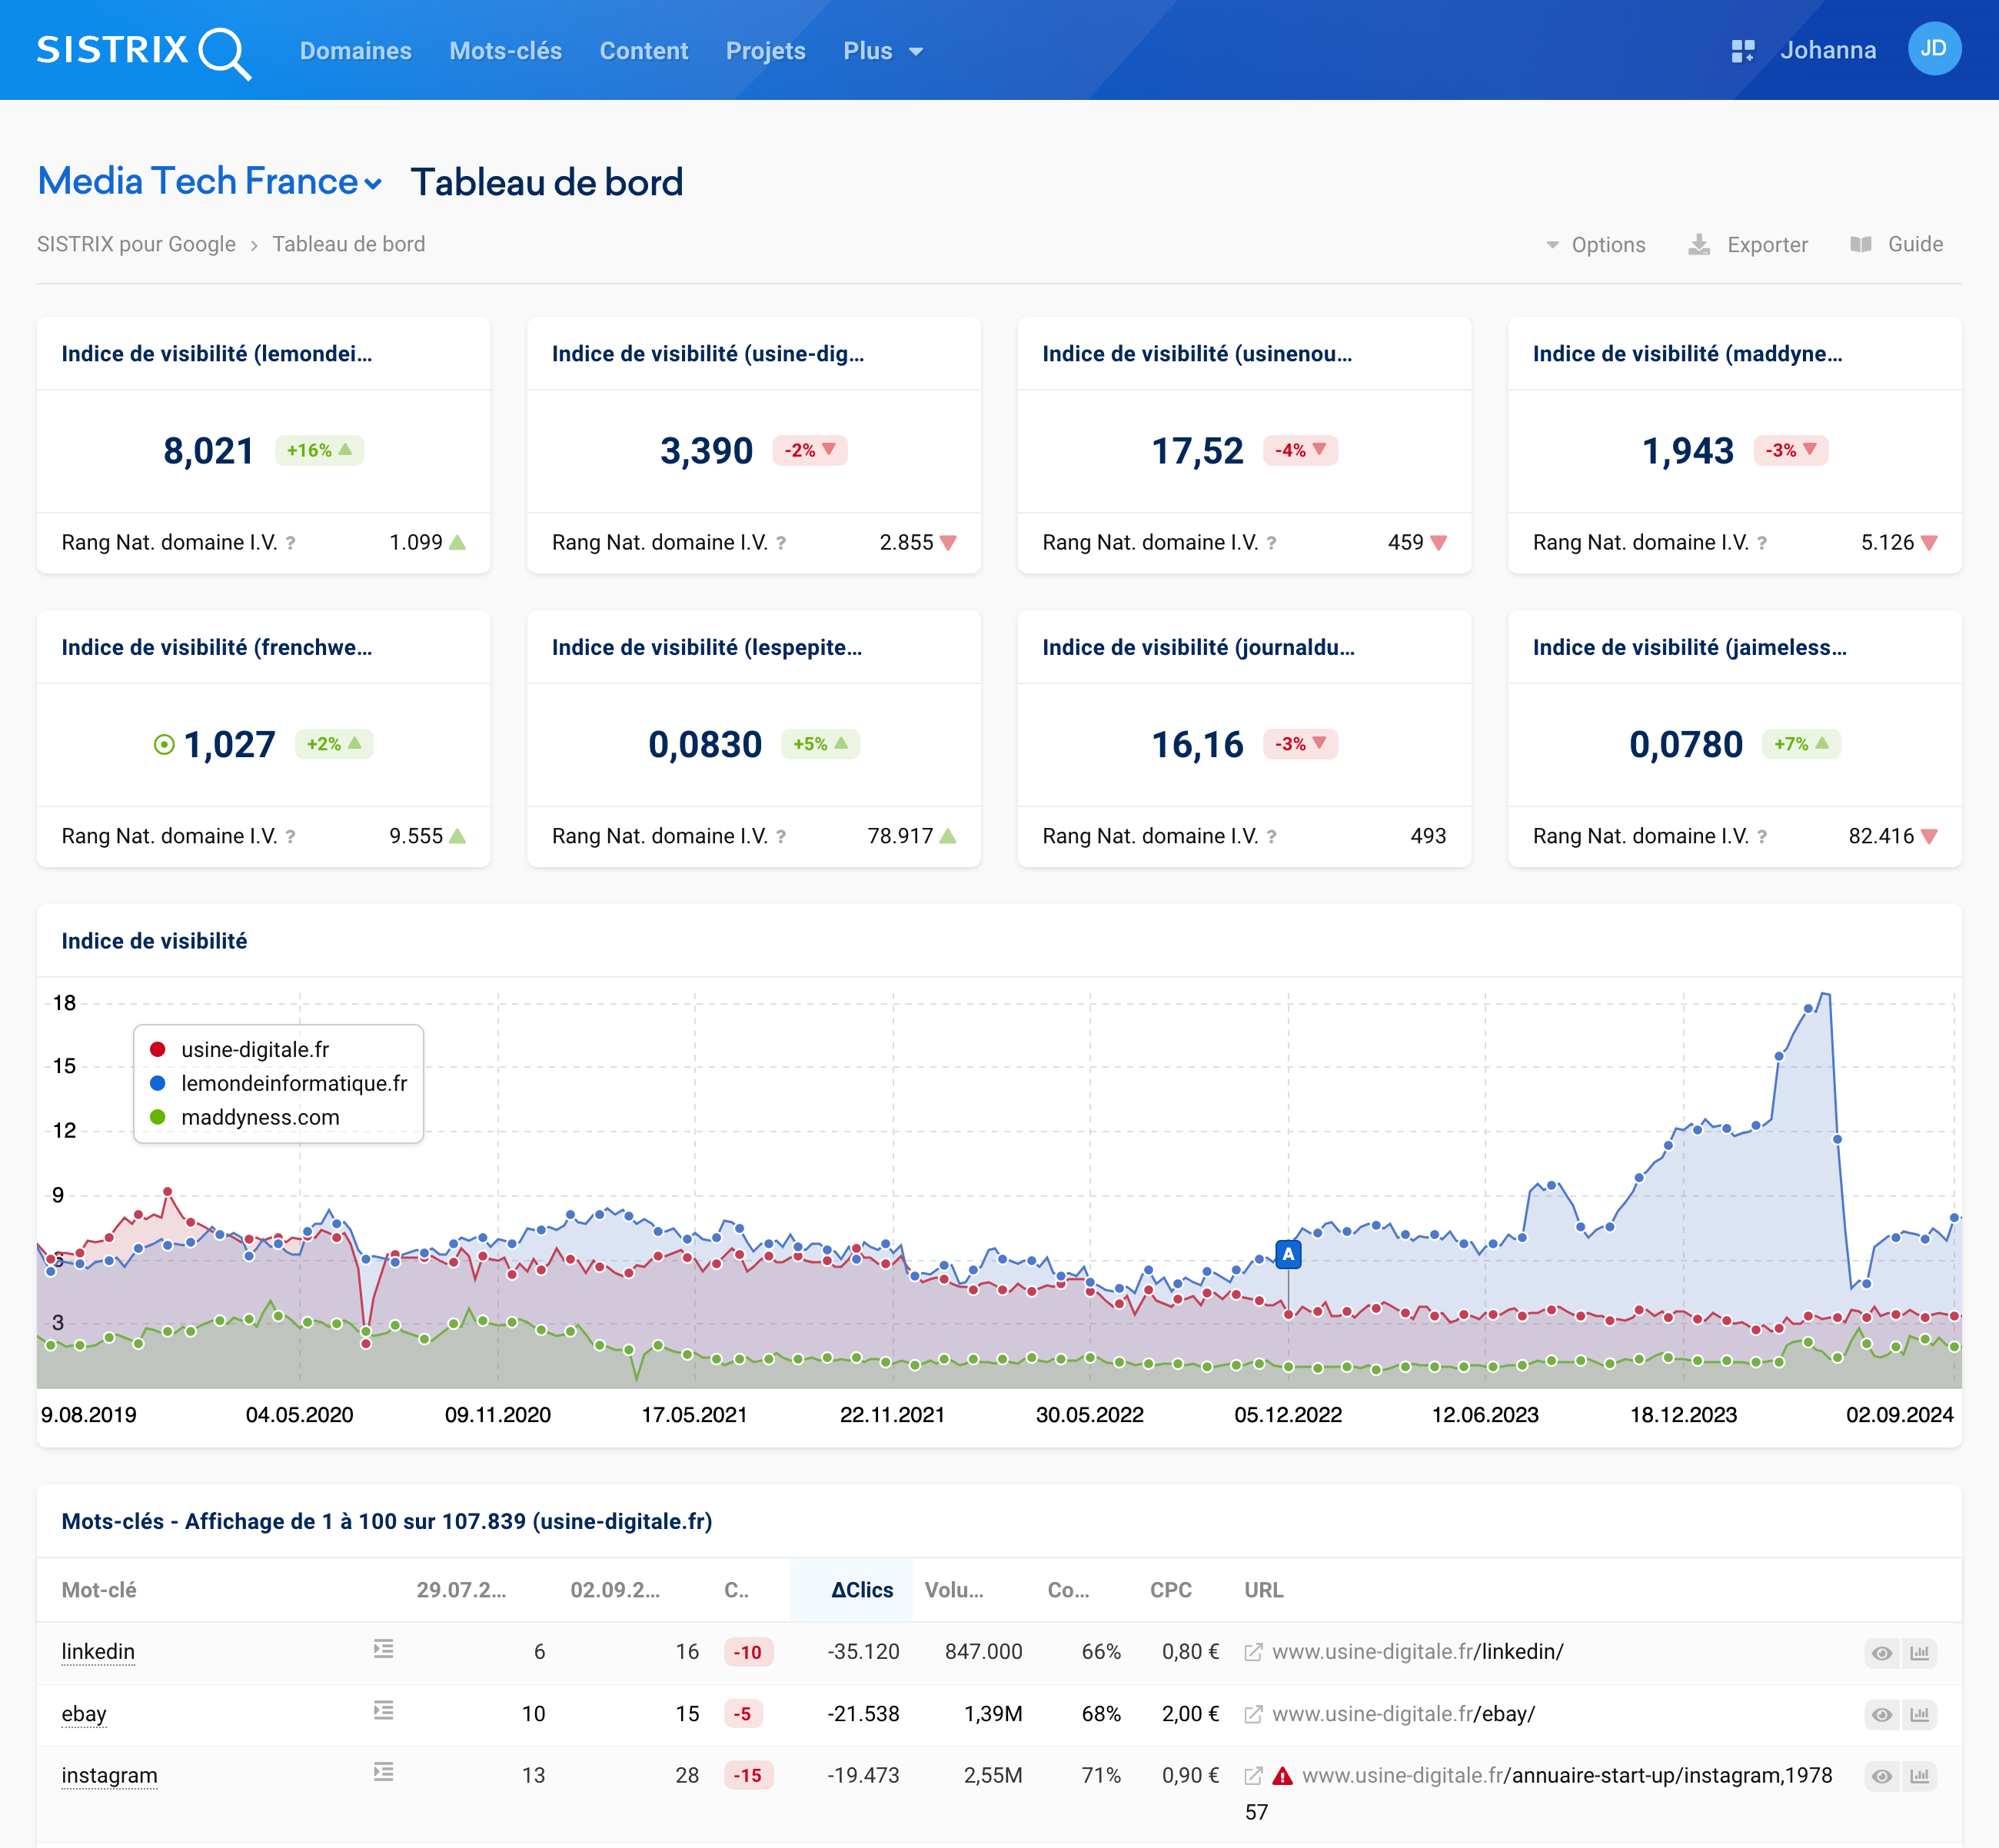Open external link icon for linkedin URL
The width and height of the screenshot is (1999, 1848).
(1253, 1652)
